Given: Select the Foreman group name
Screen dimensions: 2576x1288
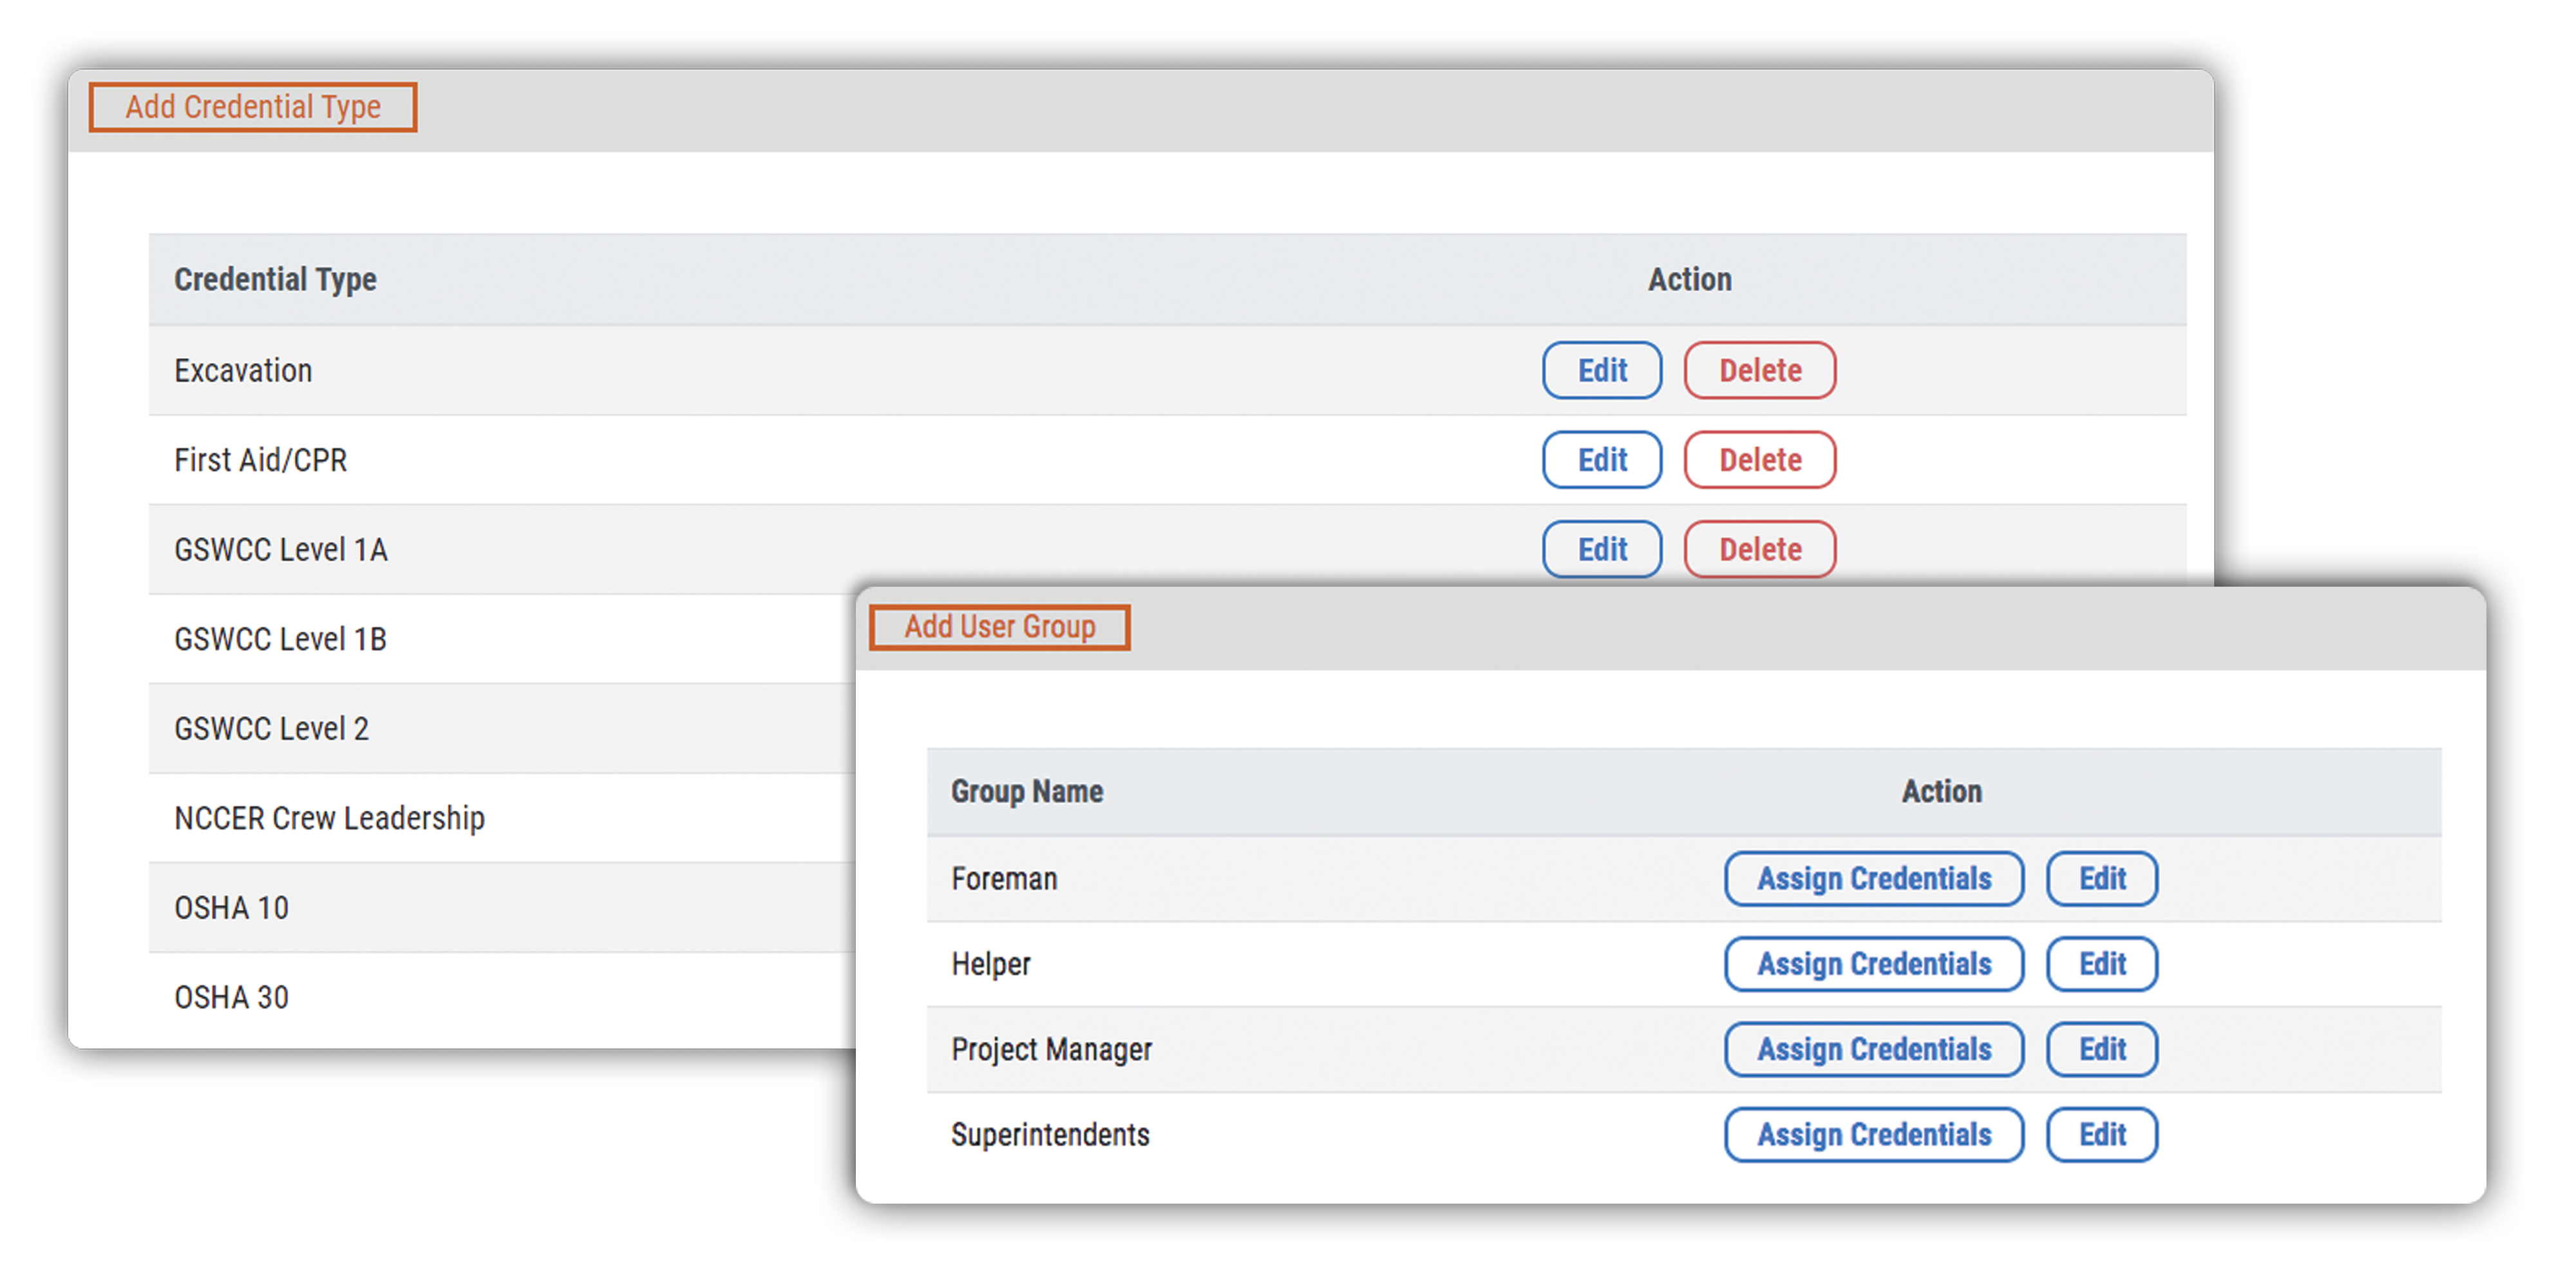Looking at the screenshot, I should 1004,879.
